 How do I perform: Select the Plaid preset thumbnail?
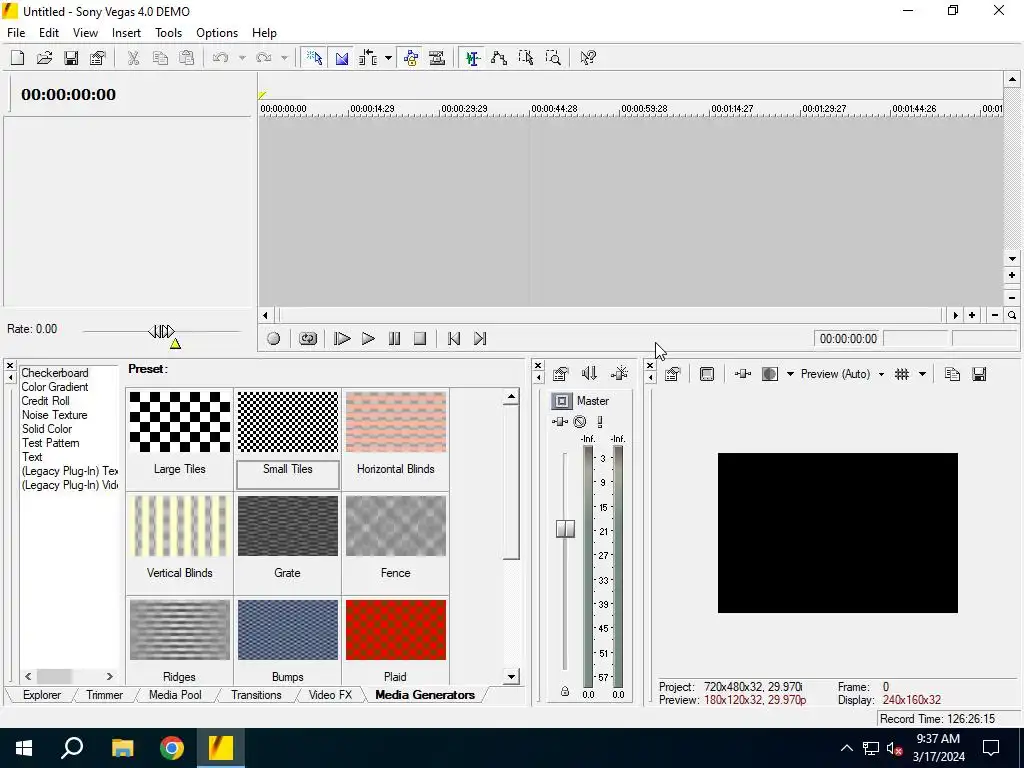(396, 630)
